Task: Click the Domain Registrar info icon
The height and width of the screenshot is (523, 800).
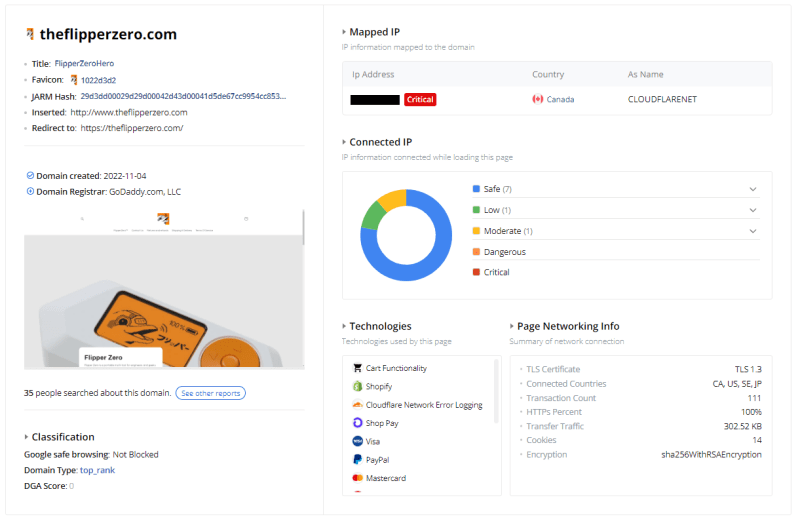Action: (30, 191)
